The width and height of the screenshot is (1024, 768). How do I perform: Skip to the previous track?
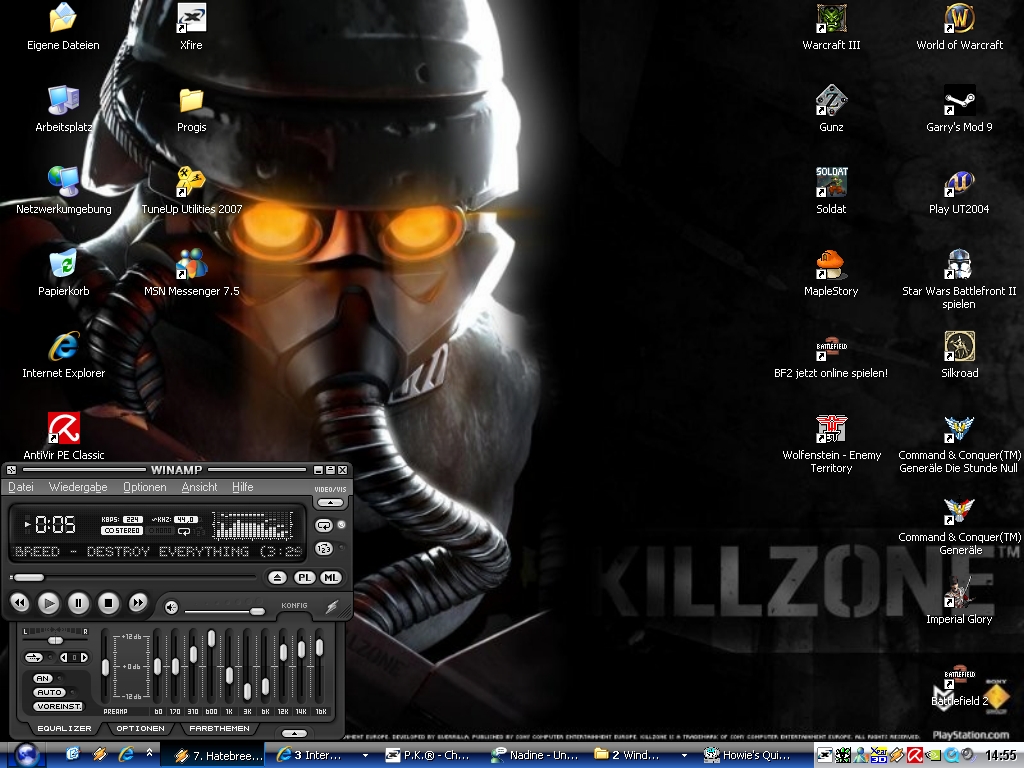(x=20, y=603)
